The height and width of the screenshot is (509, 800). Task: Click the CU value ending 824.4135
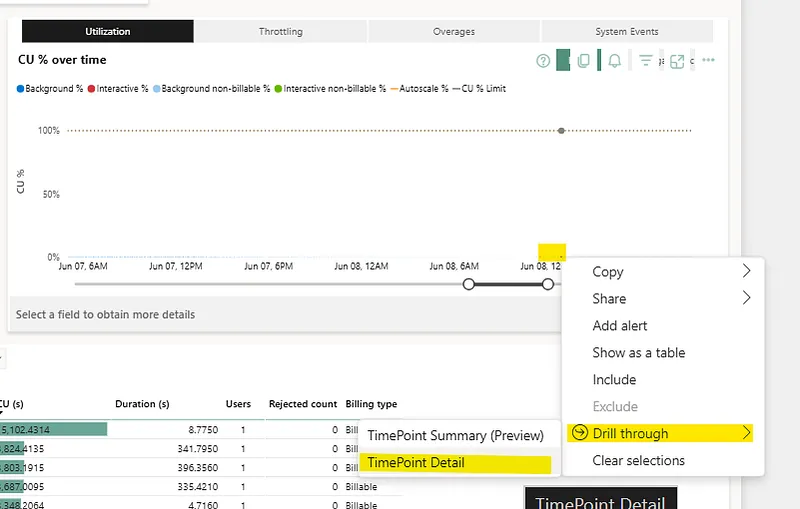coord(22,449)
